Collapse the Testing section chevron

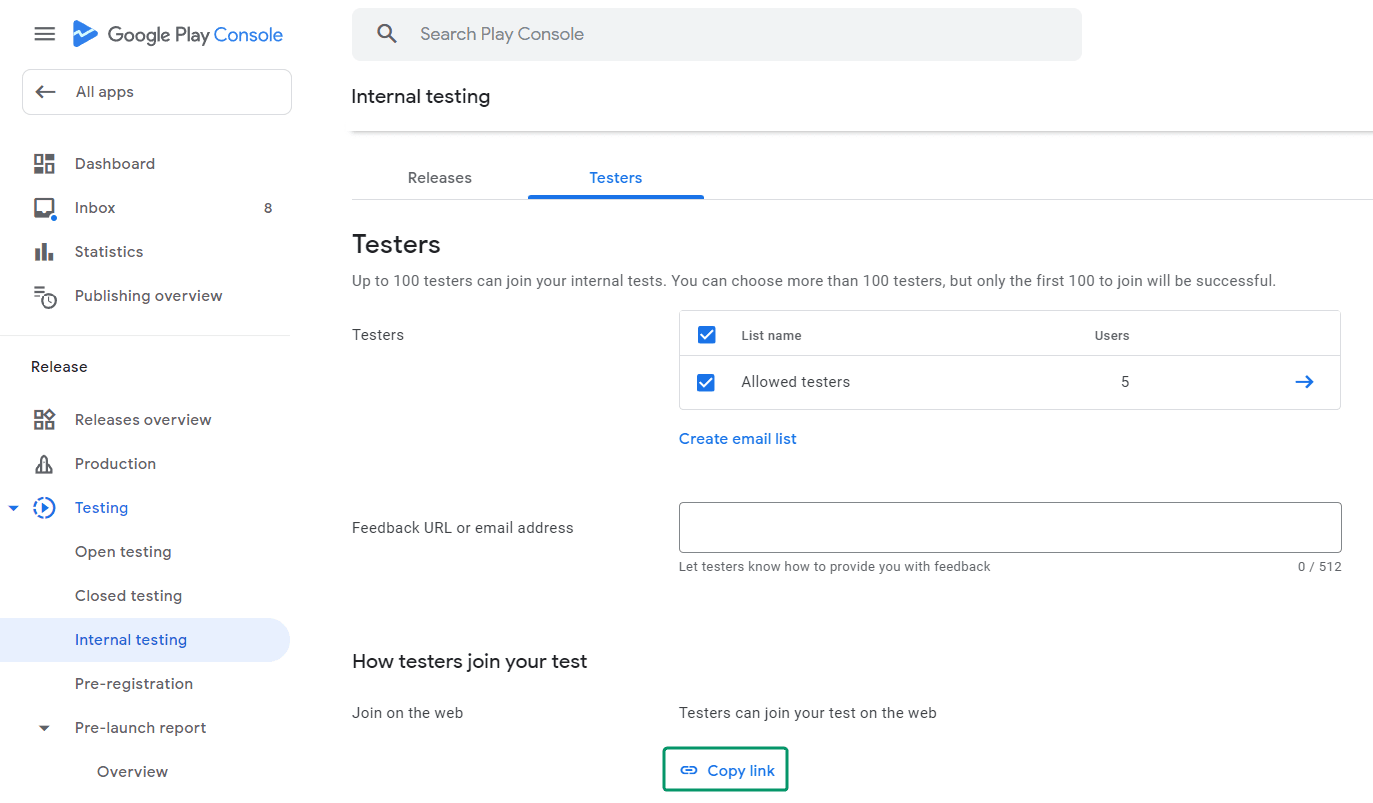point(13,507)
